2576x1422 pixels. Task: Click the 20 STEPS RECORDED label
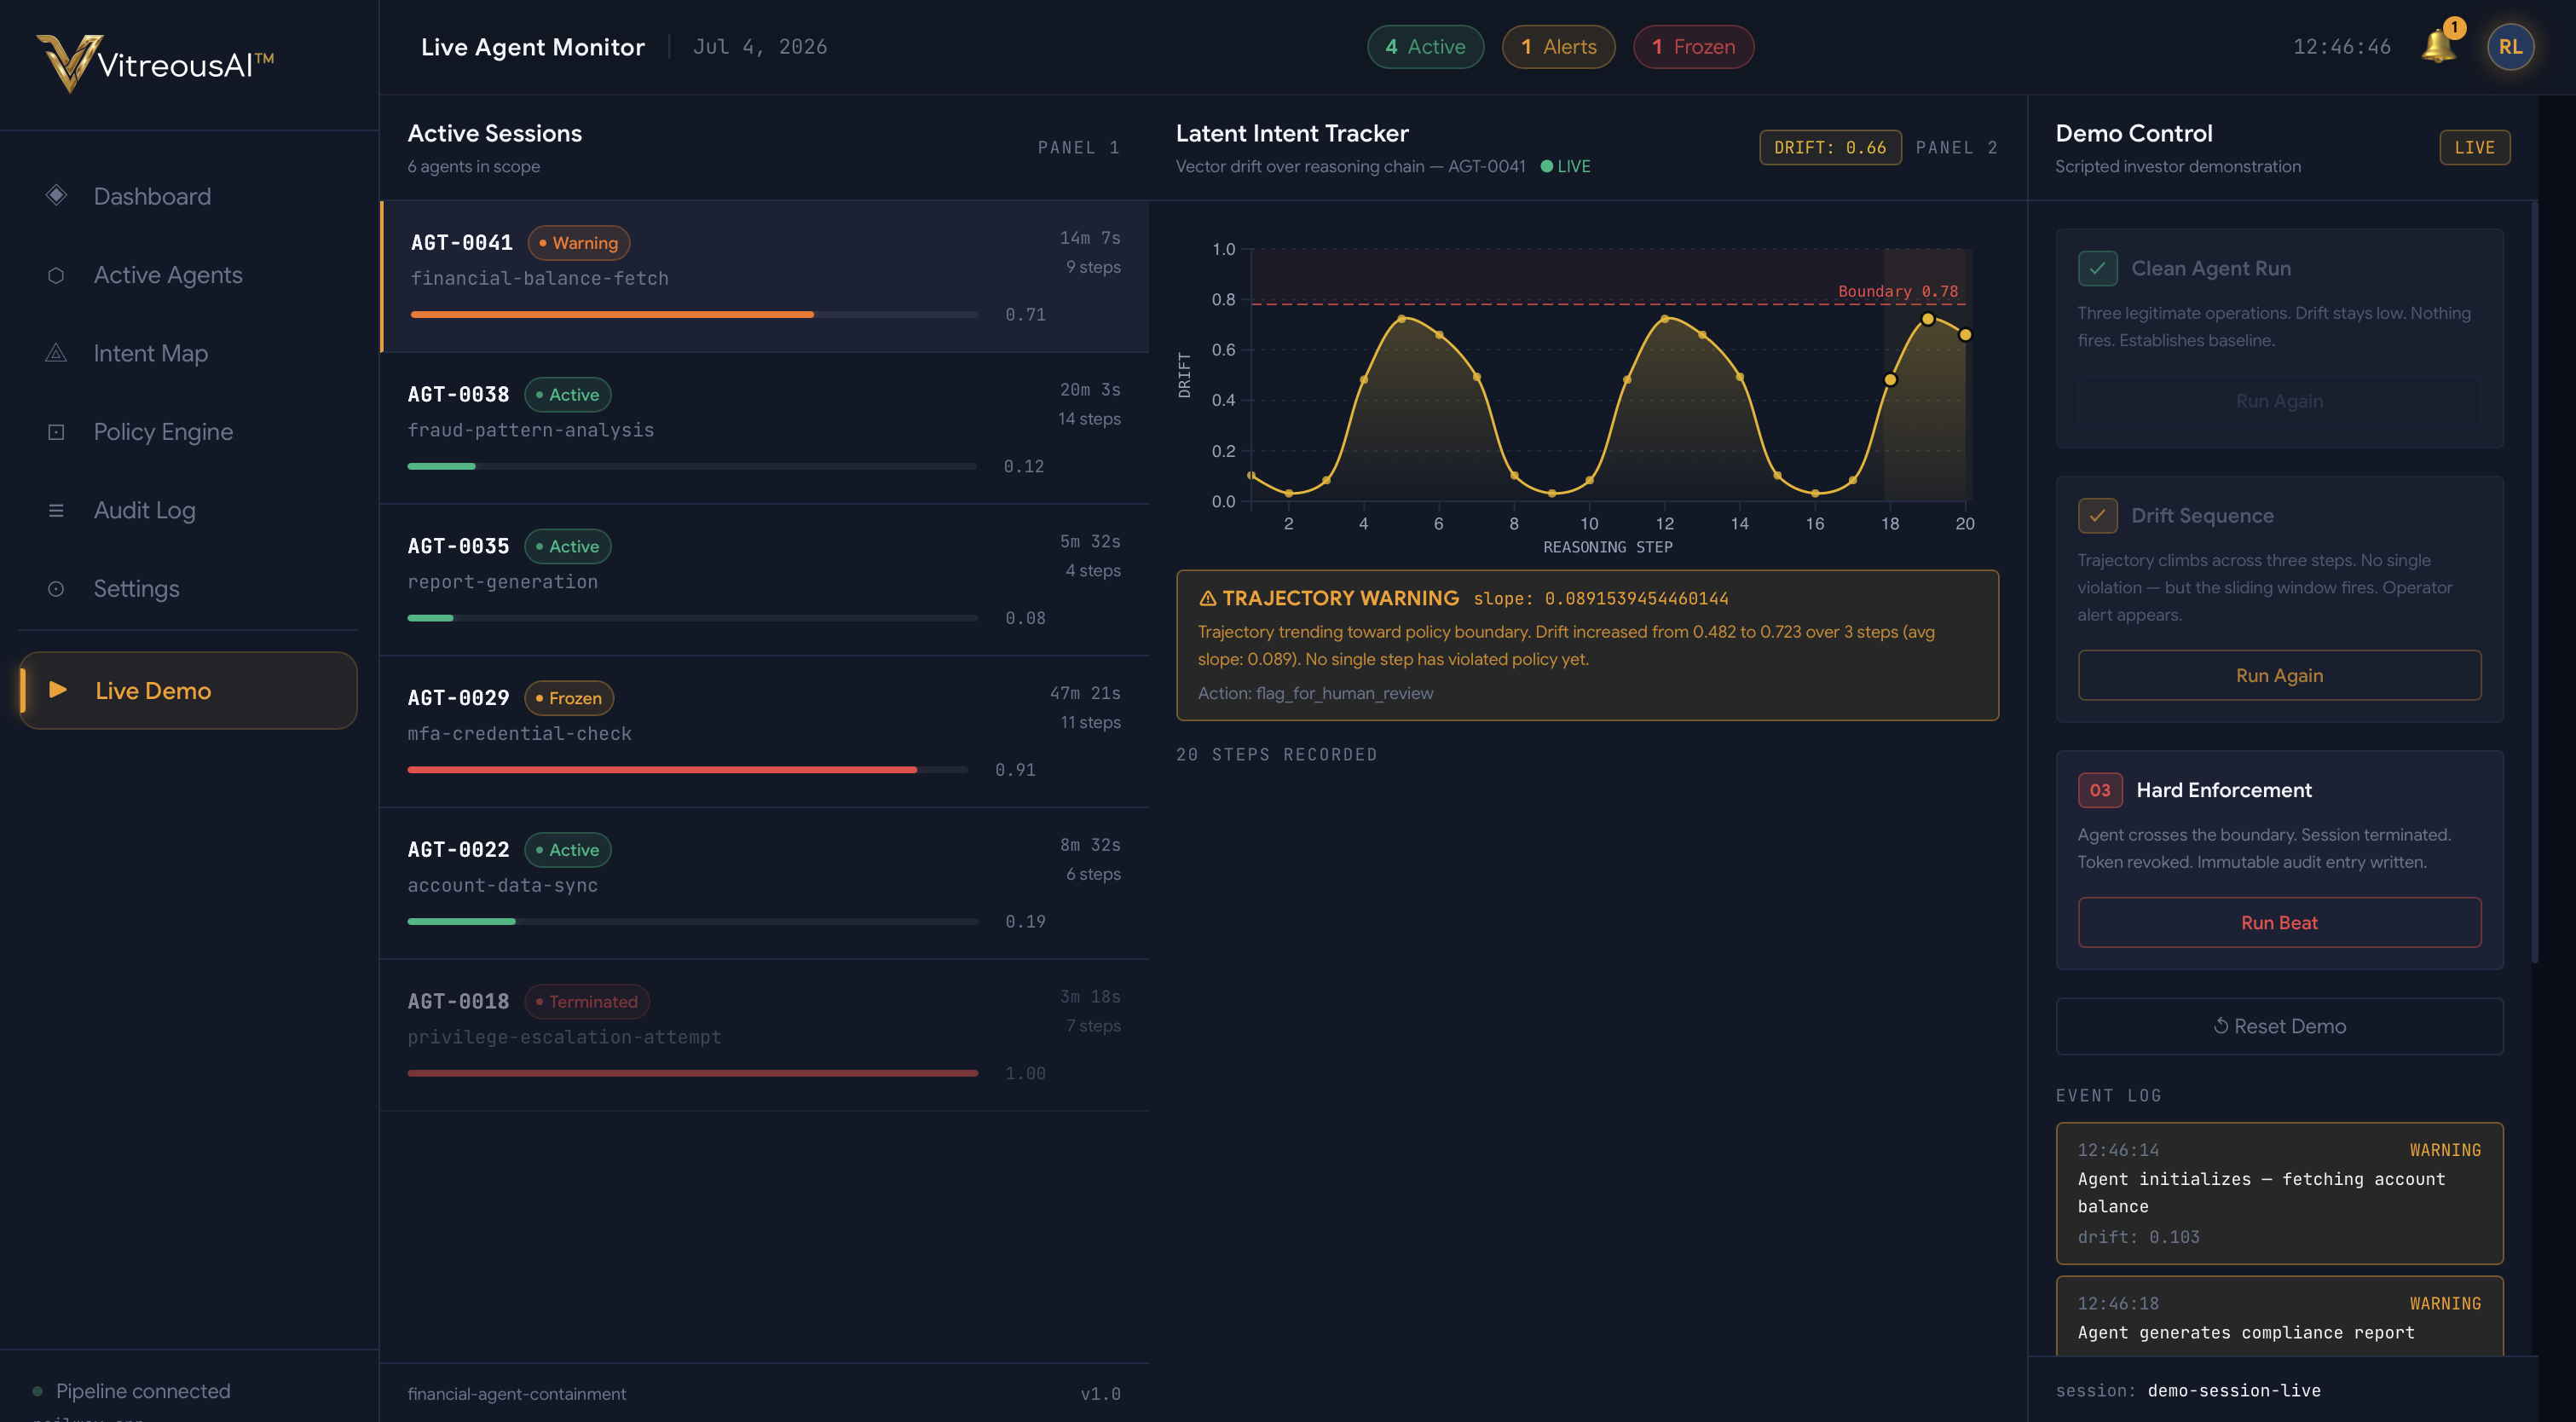tap(1277, 754)
